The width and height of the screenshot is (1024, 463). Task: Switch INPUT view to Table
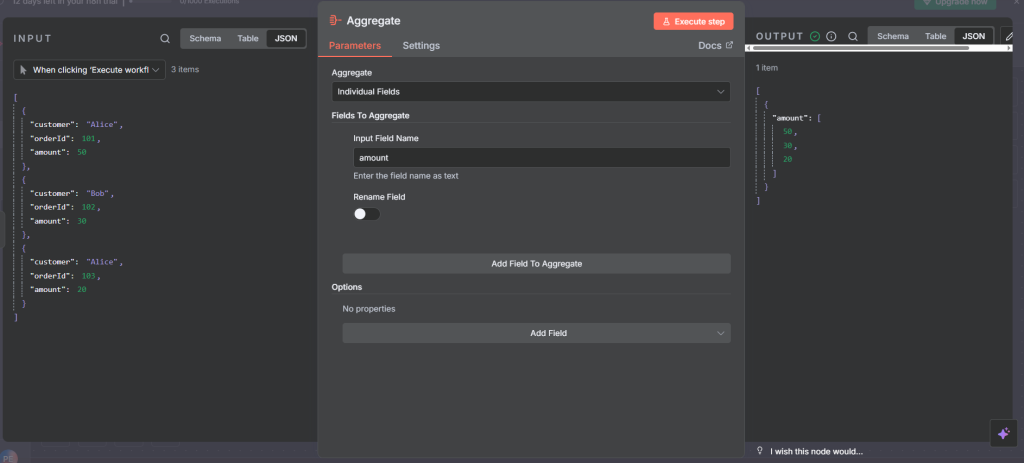[246, 39]
